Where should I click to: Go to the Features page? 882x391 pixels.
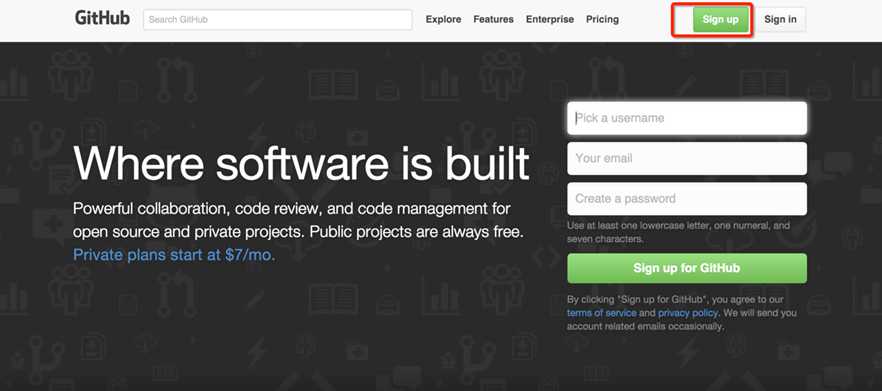(x=493, y=19)
